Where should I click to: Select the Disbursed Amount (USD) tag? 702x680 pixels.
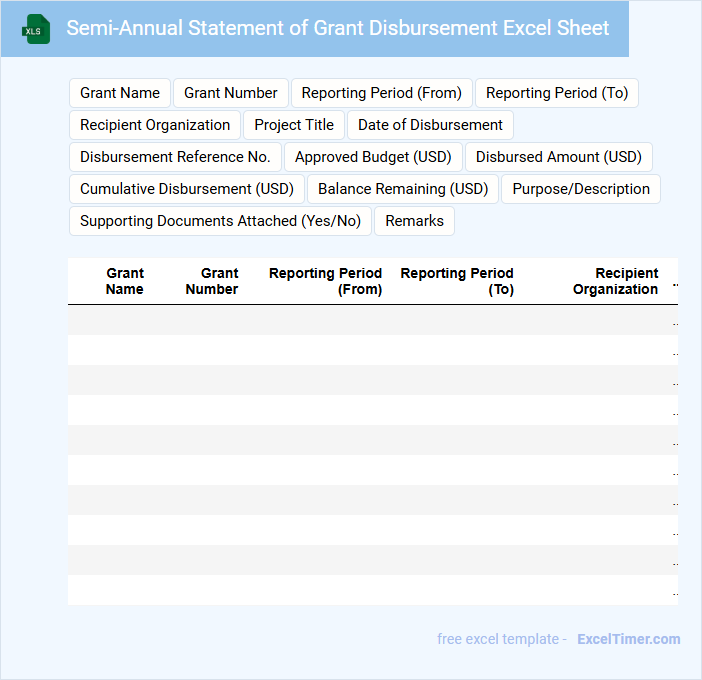coord(559,157)
